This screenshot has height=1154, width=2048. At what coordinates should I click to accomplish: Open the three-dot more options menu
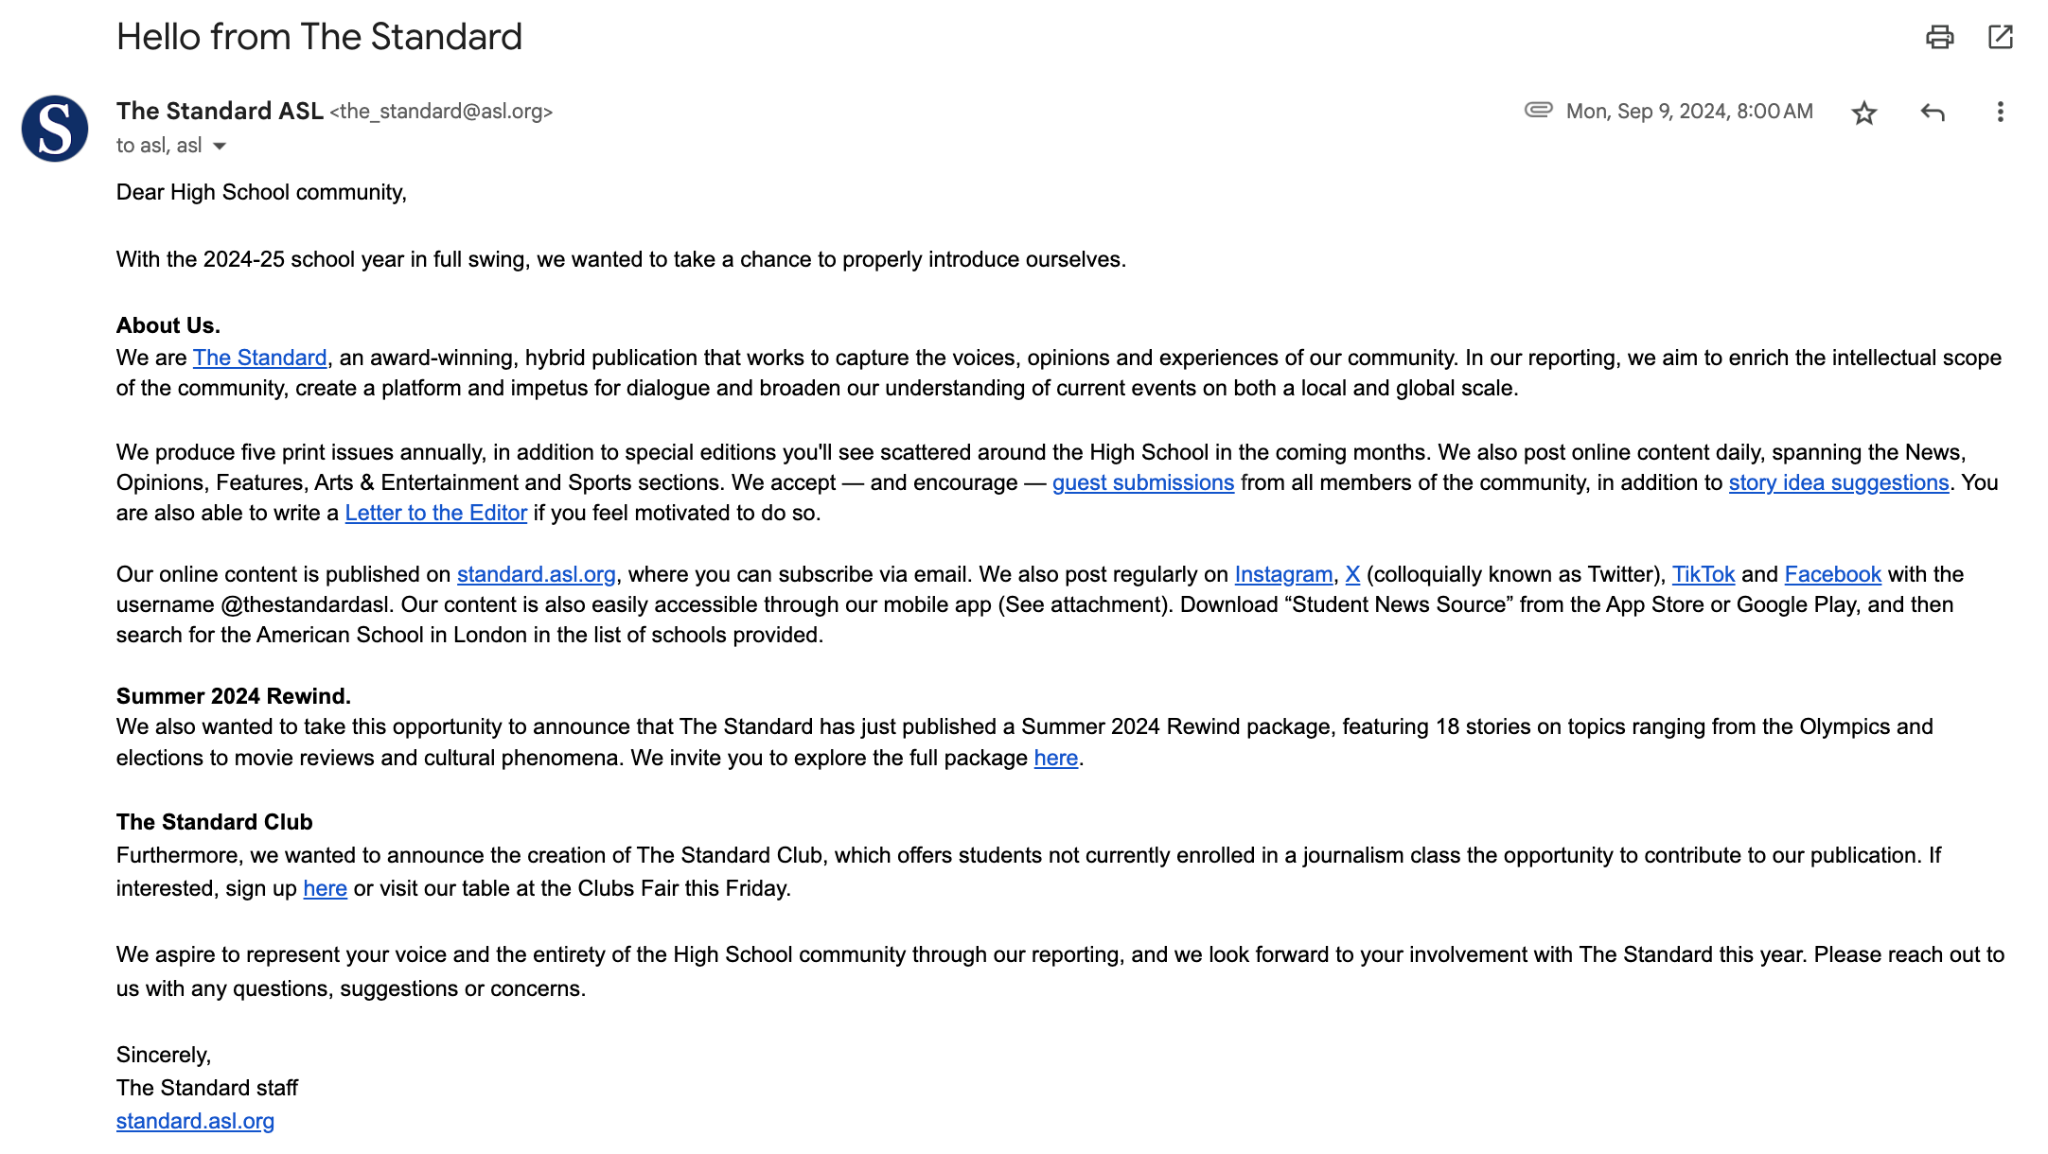coord(2000,112)
